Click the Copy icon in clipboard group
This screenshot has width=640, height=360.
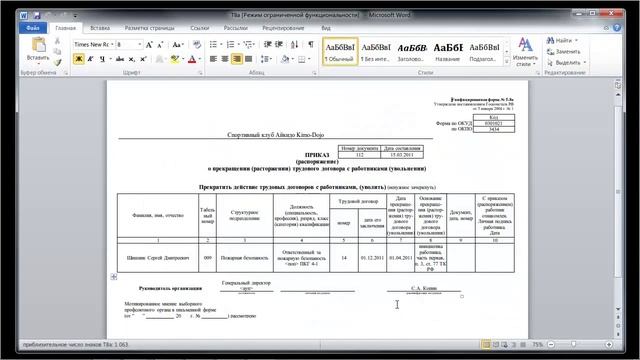[x=57, y=51]
